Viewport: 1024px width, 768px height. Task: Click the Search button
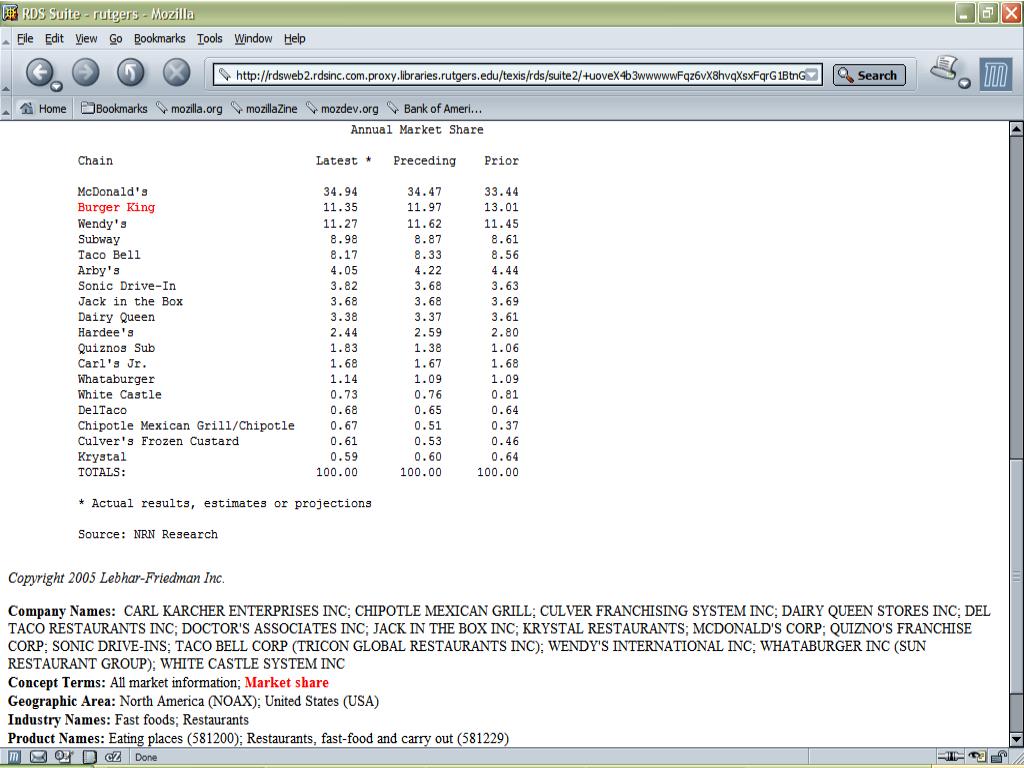869,75
